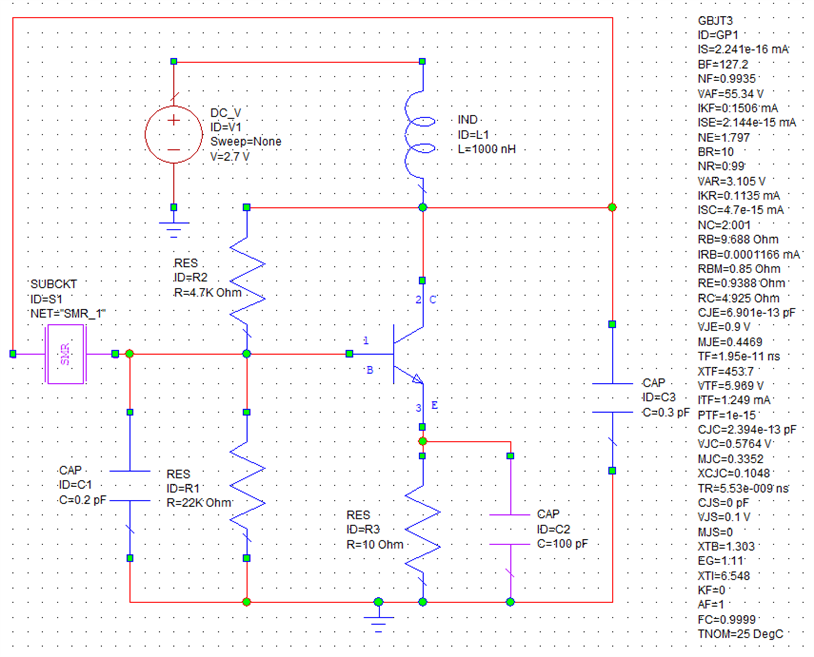This screenshot has height=657, width=814.
Task: Click the inductor L1 coil symbol
Action: (x=422, y=135)
